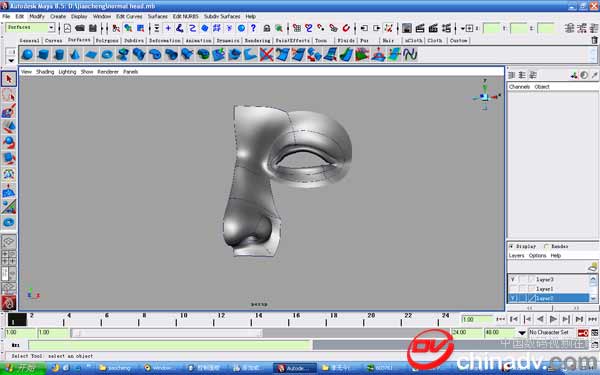Click the time range slider bar
Screen dimensions: 600x375
[167, 333]
